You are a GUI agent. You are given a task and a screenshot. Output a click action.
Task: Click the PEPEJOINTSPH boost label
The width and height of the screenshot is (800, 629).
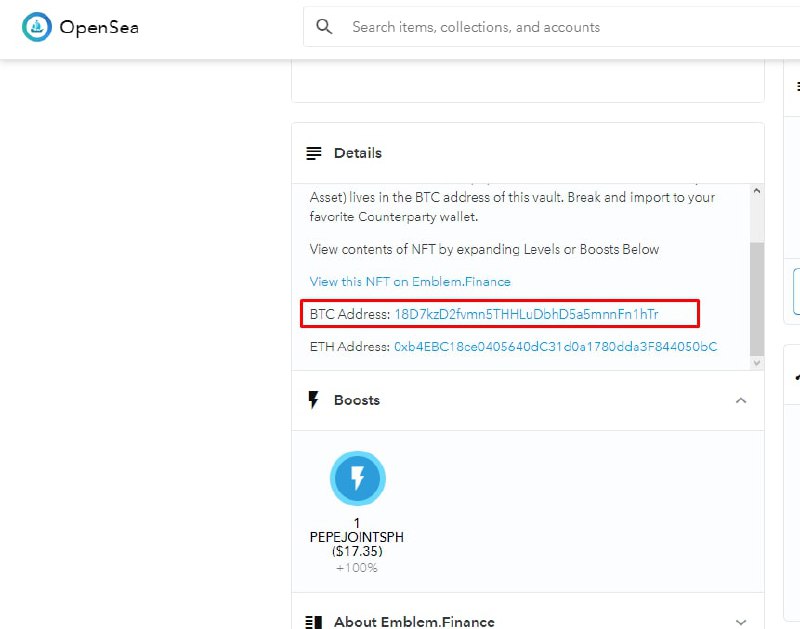(357, 537)
